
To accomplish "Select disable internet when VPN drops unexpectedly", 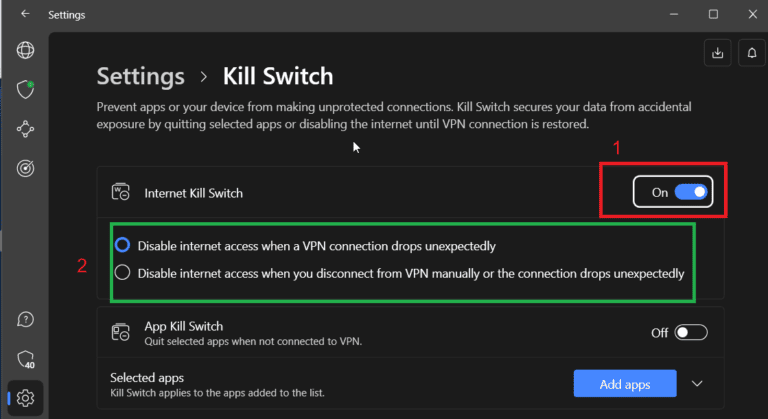I will pyautogui.click(x=122, y=245).
